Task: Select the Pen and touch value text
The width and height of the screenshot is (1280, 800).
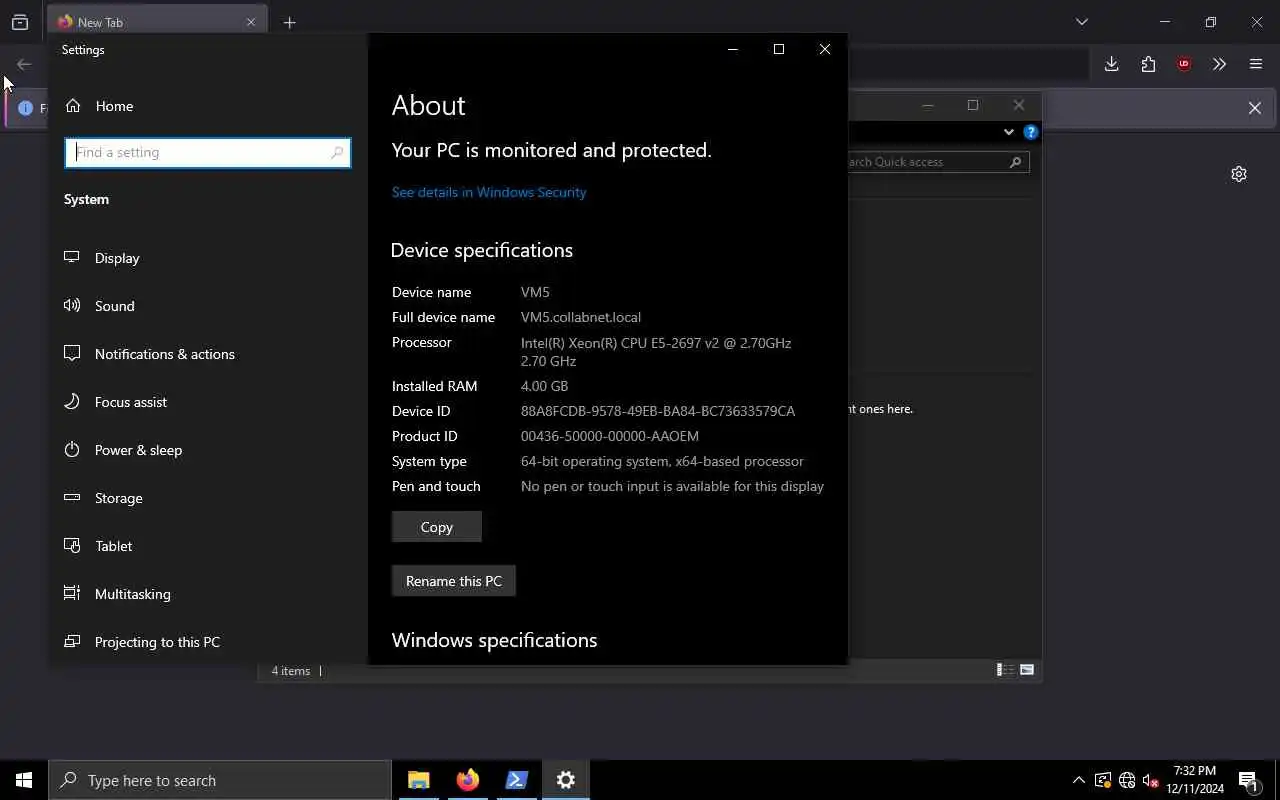Action: click(672, 486)
